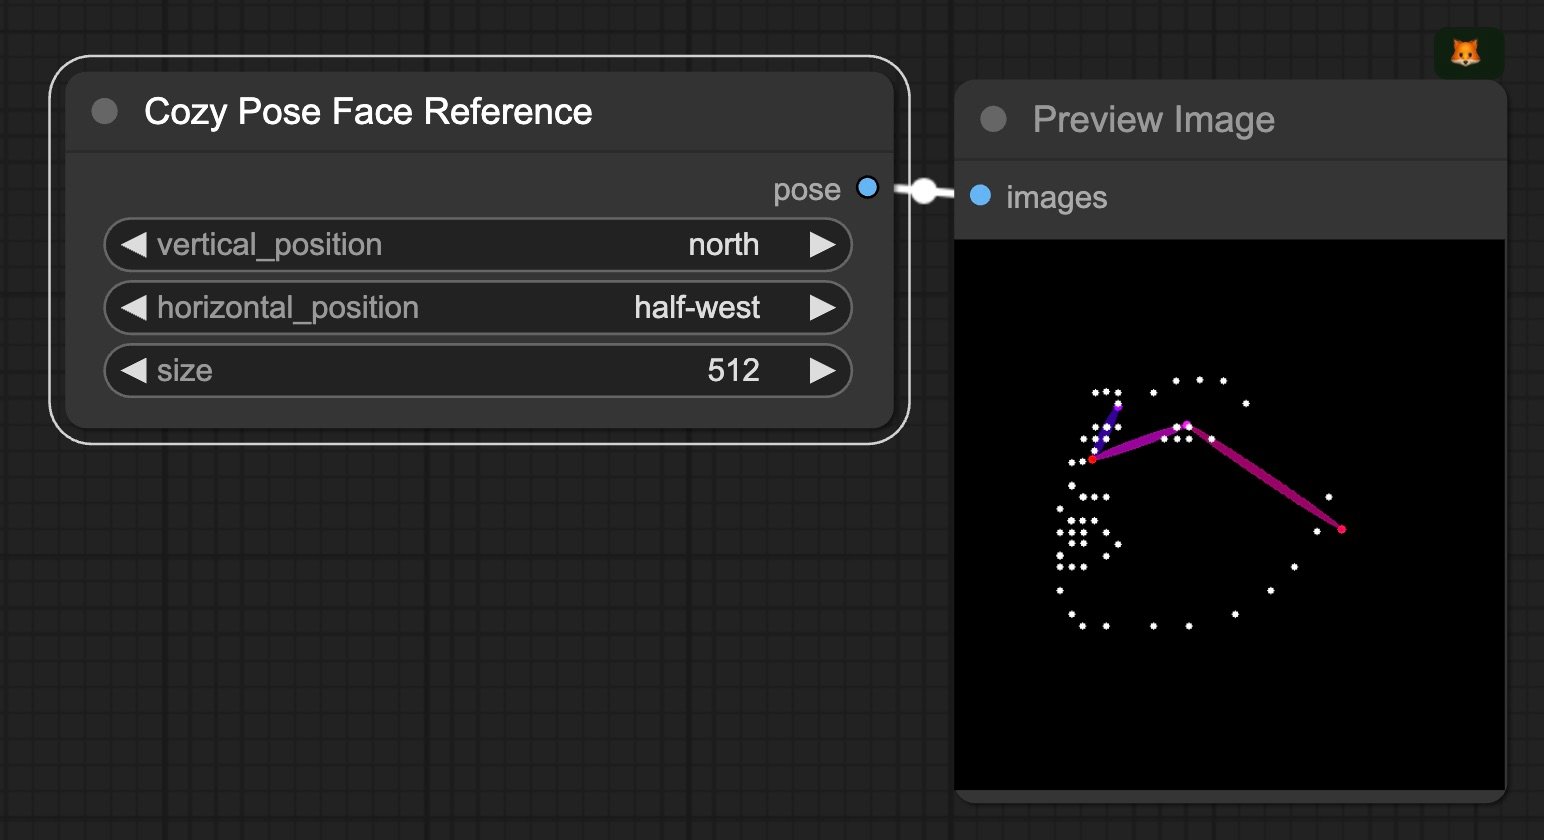
Task: Click the face pose preview image
Action: tap(1230, 515)
